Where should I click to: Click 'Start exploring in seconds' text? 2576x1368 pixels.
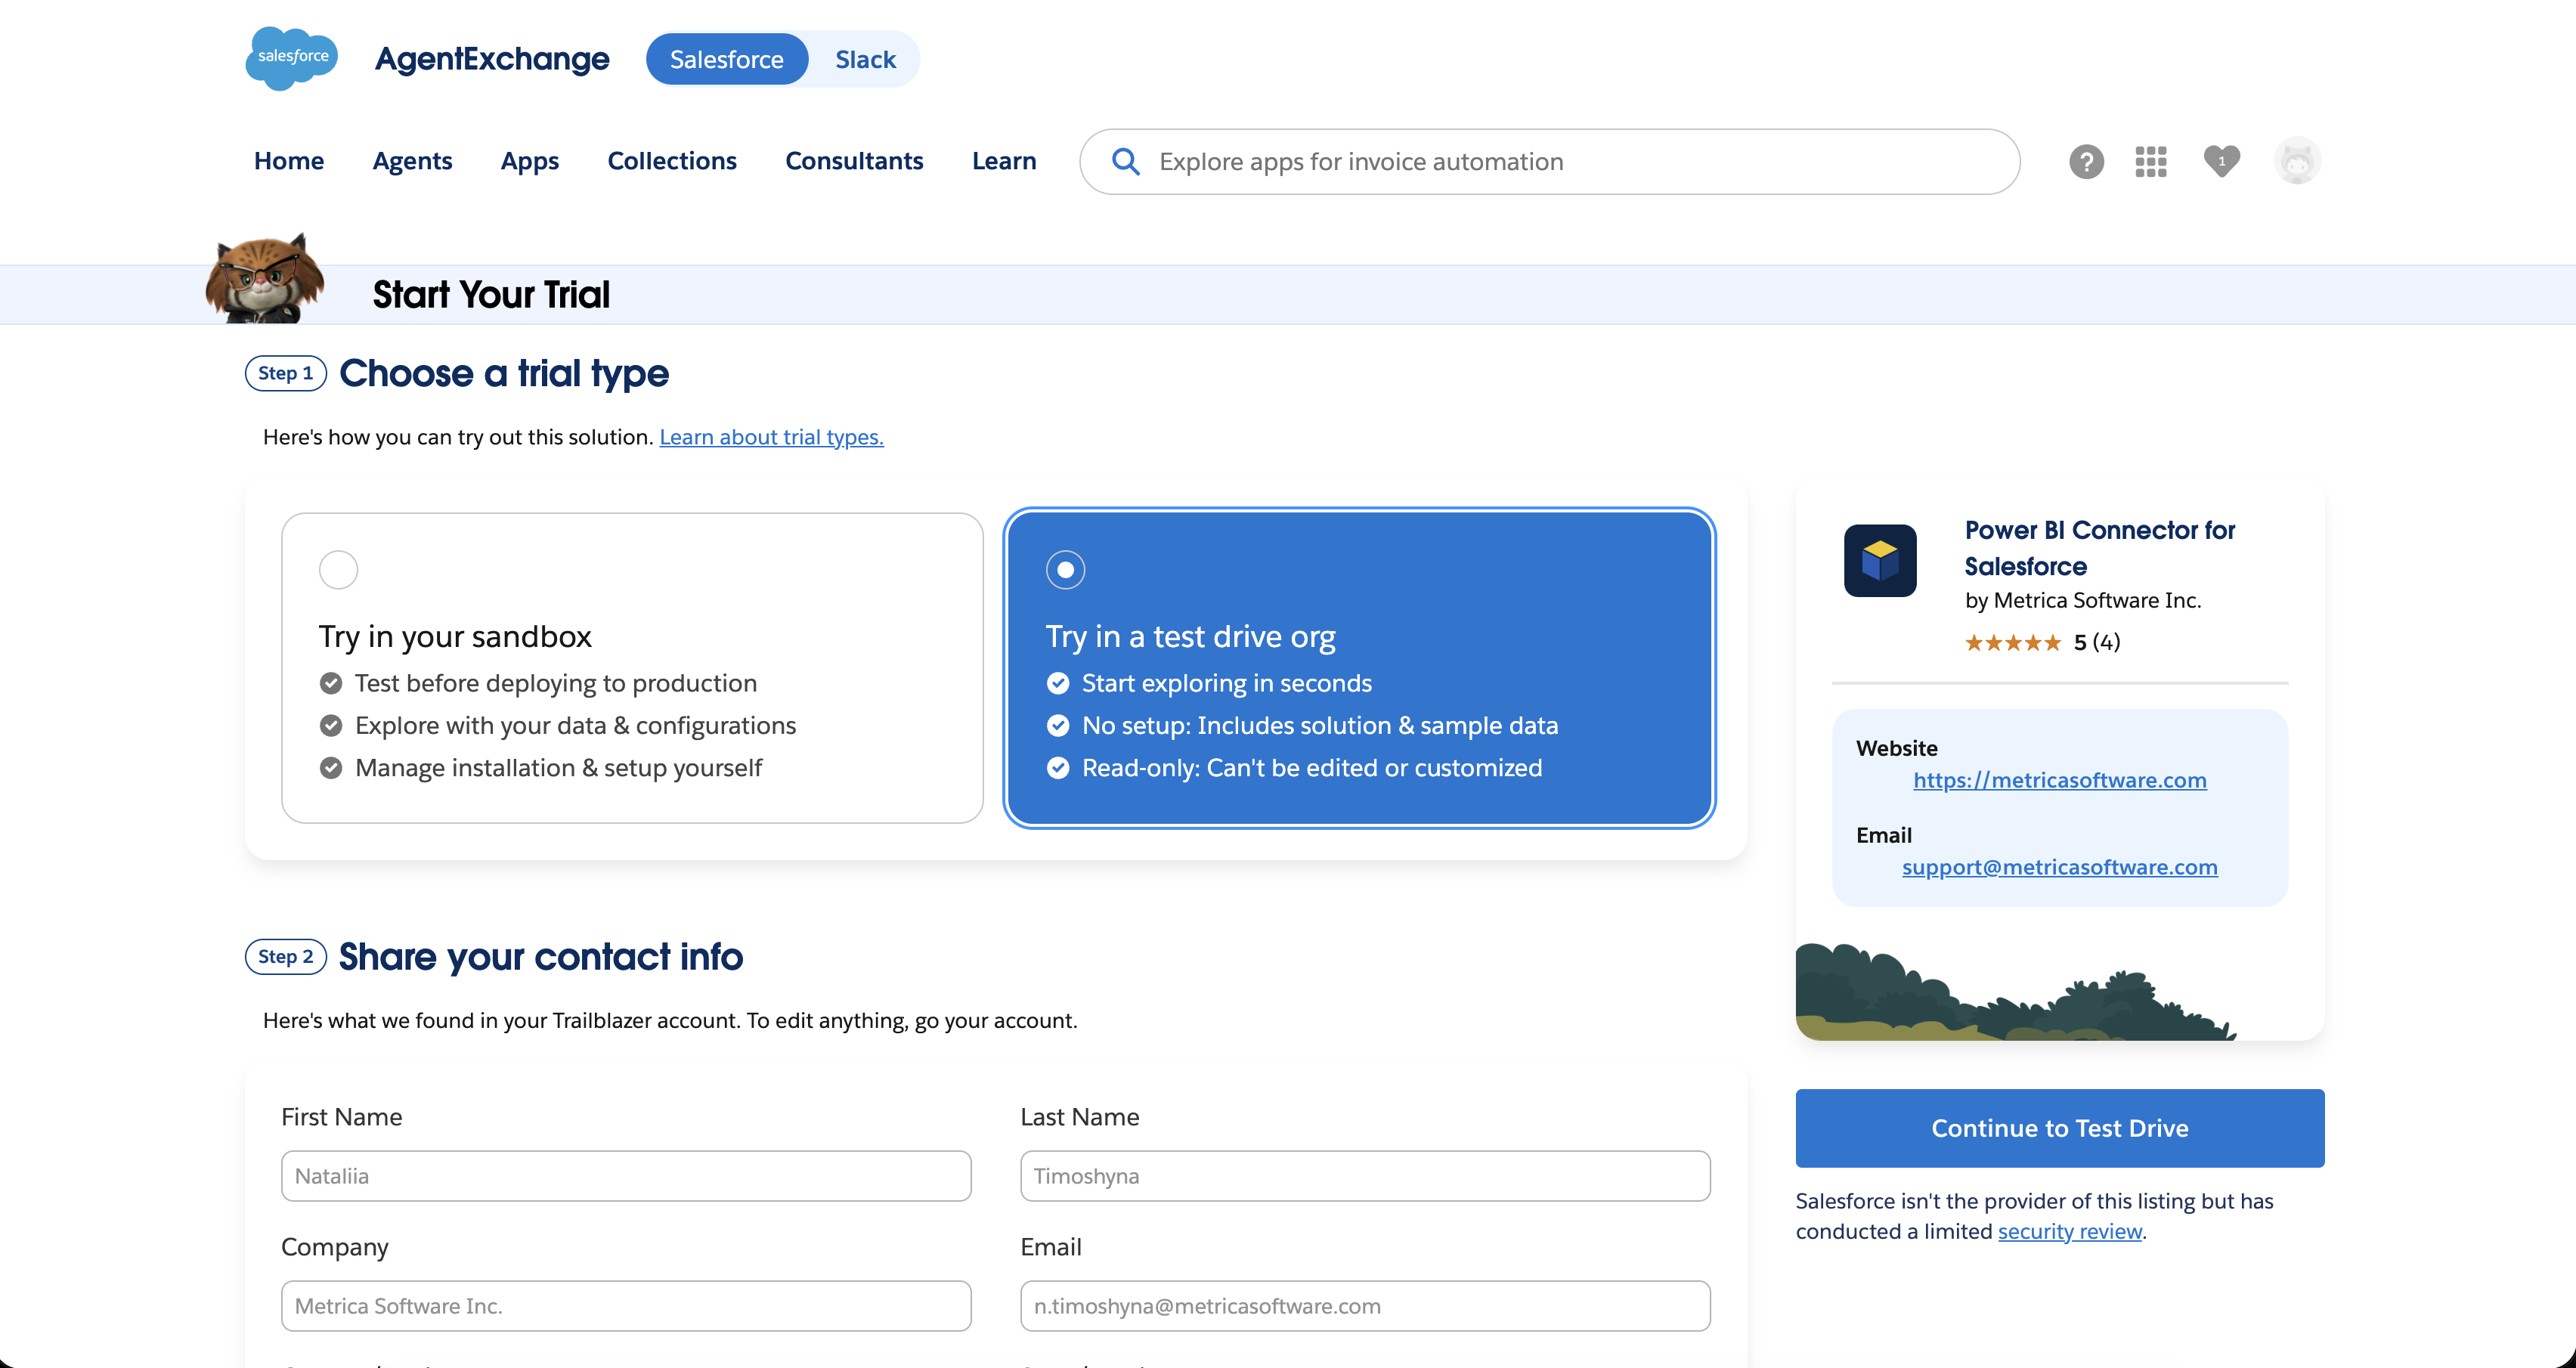tap(1227, 683)
